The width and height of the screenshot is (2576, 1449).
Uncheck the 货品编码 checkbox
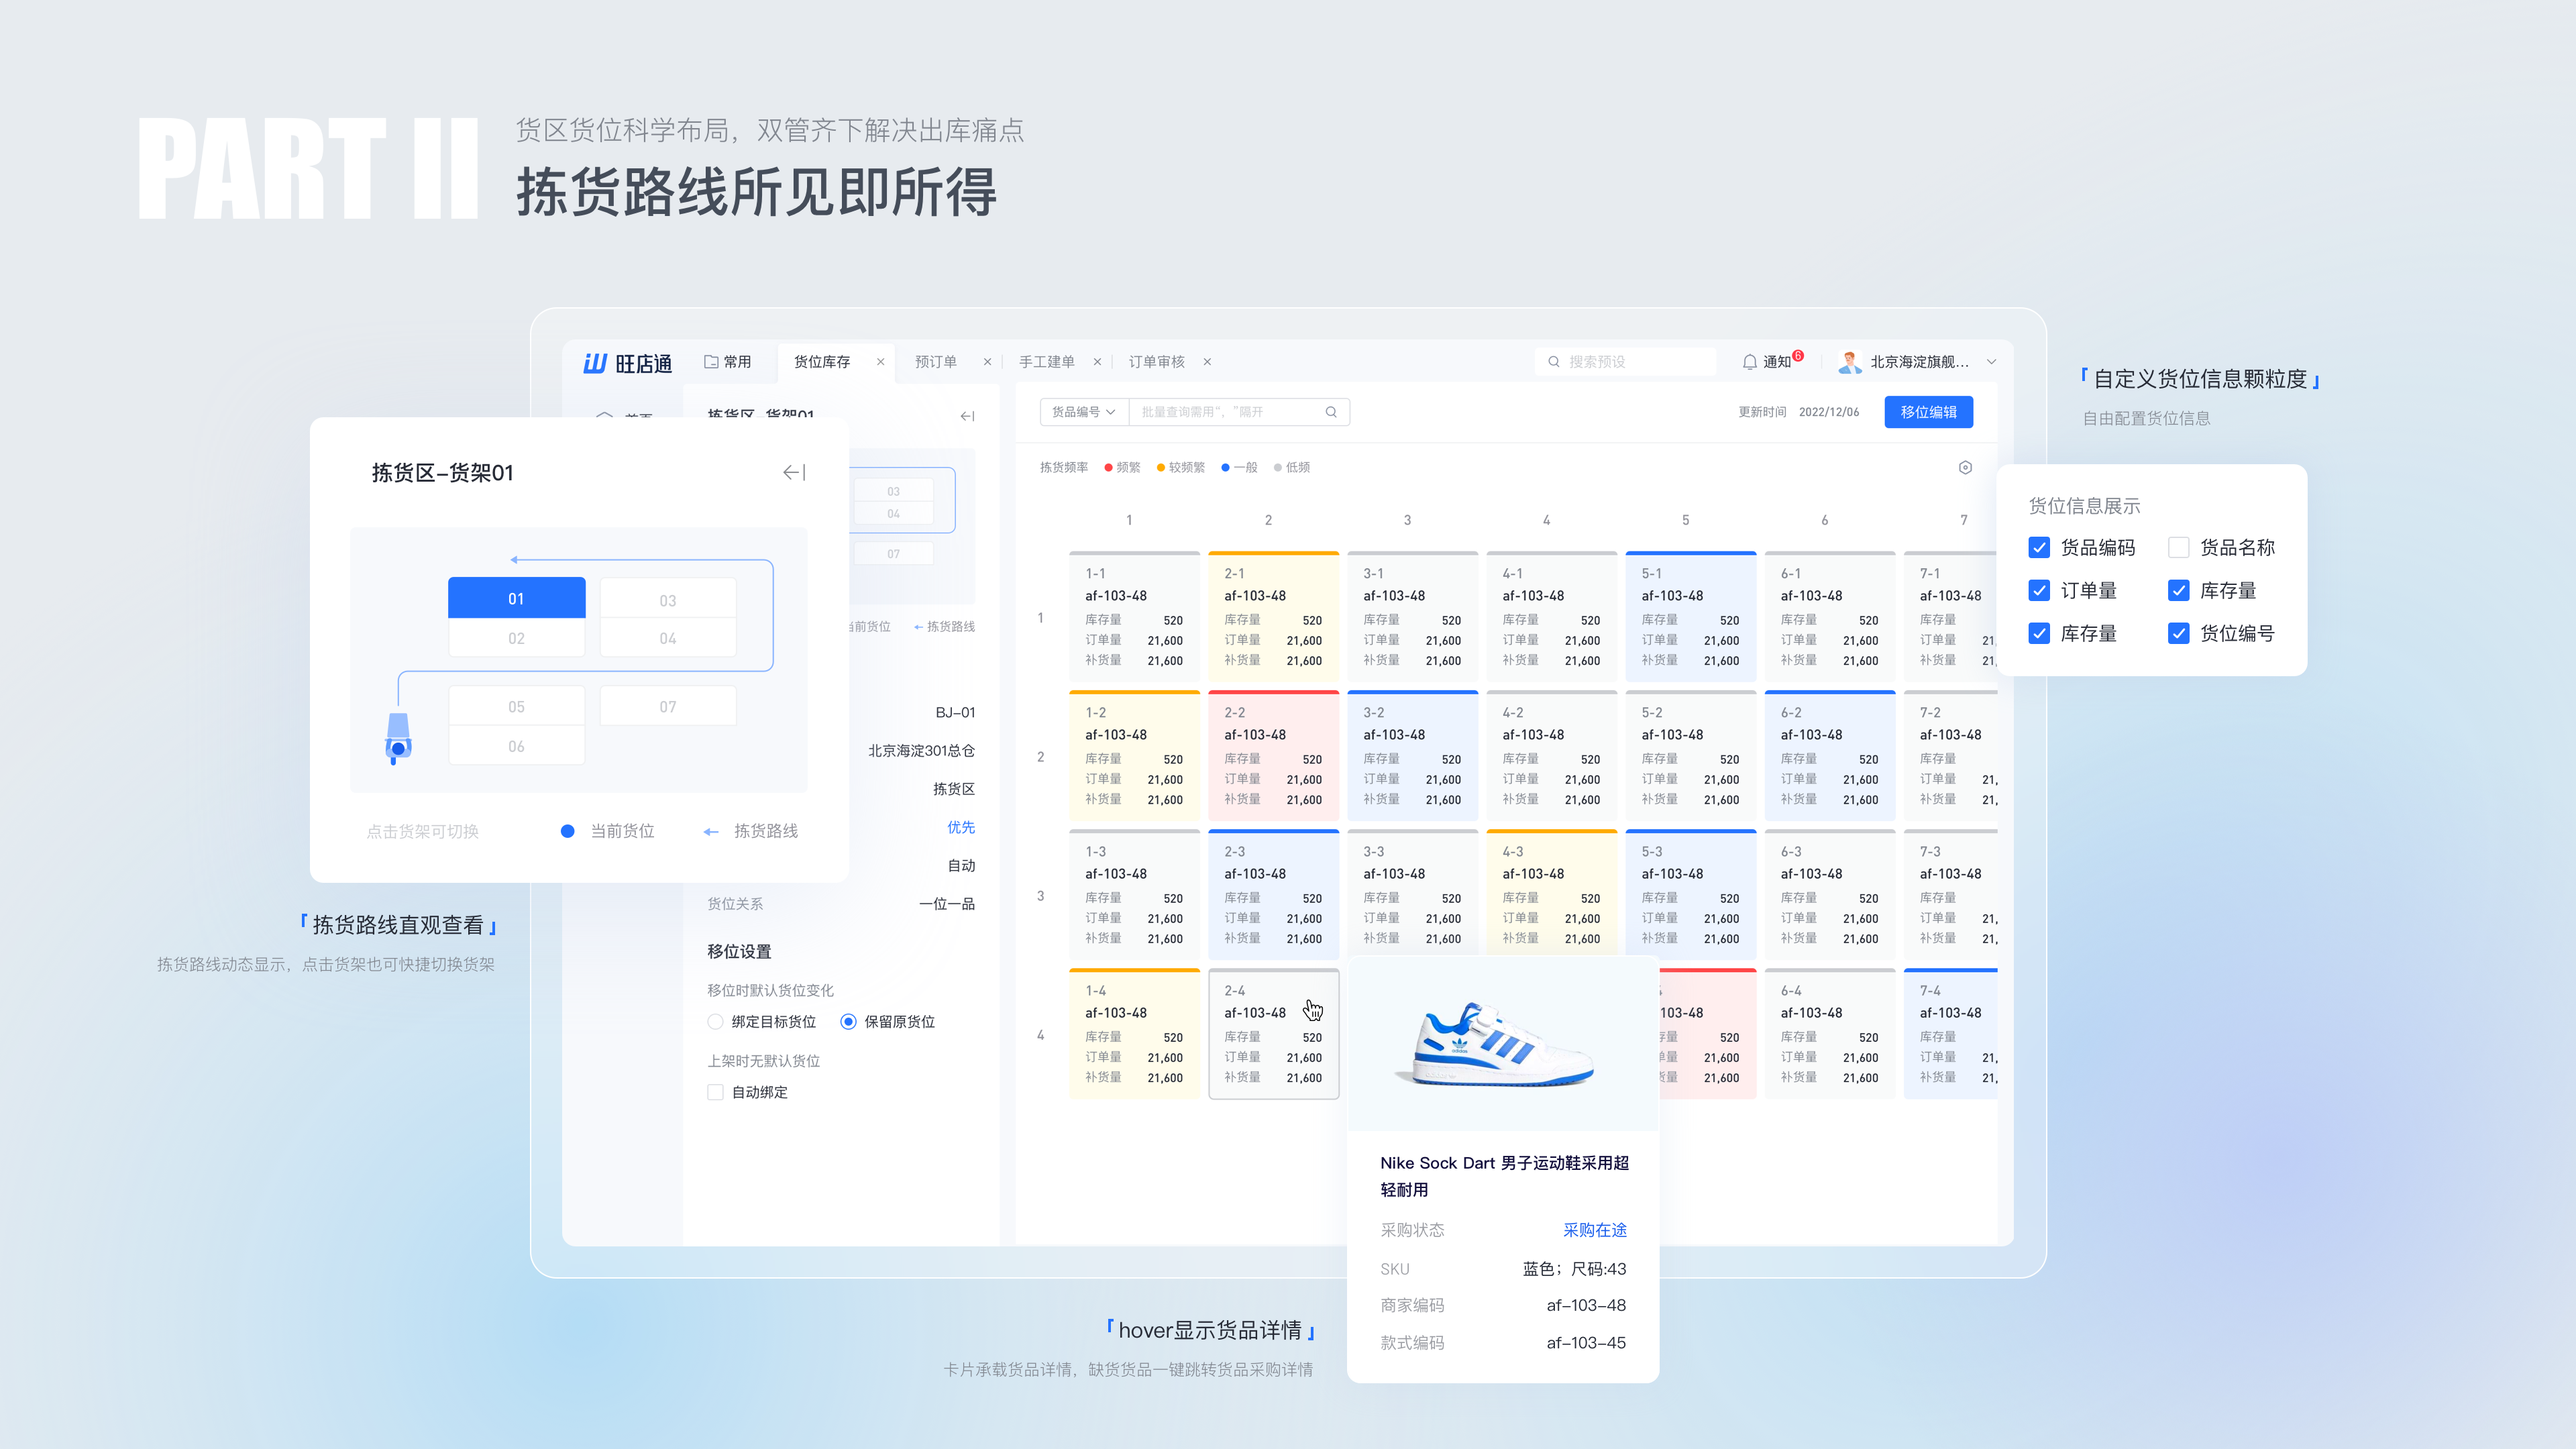(2039, 547)
